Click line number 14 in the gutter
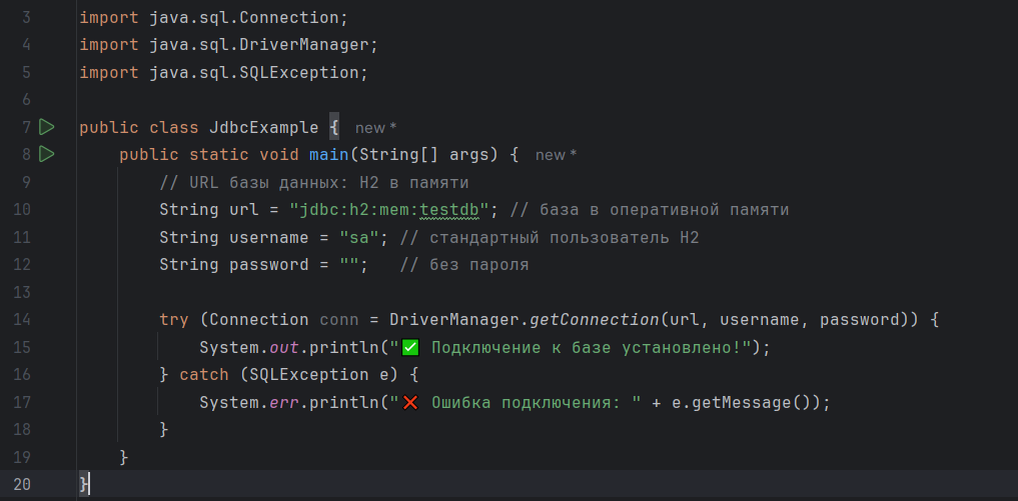1018x501 pixels. click(21, 319)
